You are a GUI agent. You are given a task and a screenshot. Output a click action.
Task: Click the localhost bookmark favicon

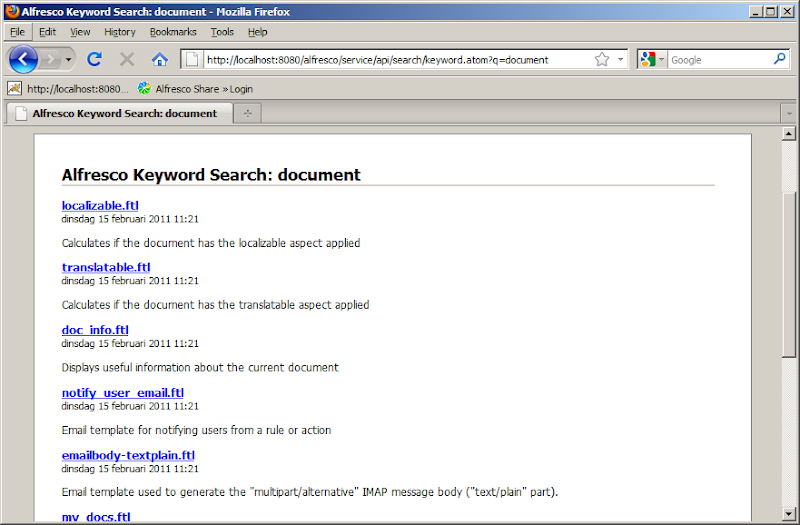[x=14, y=88]
